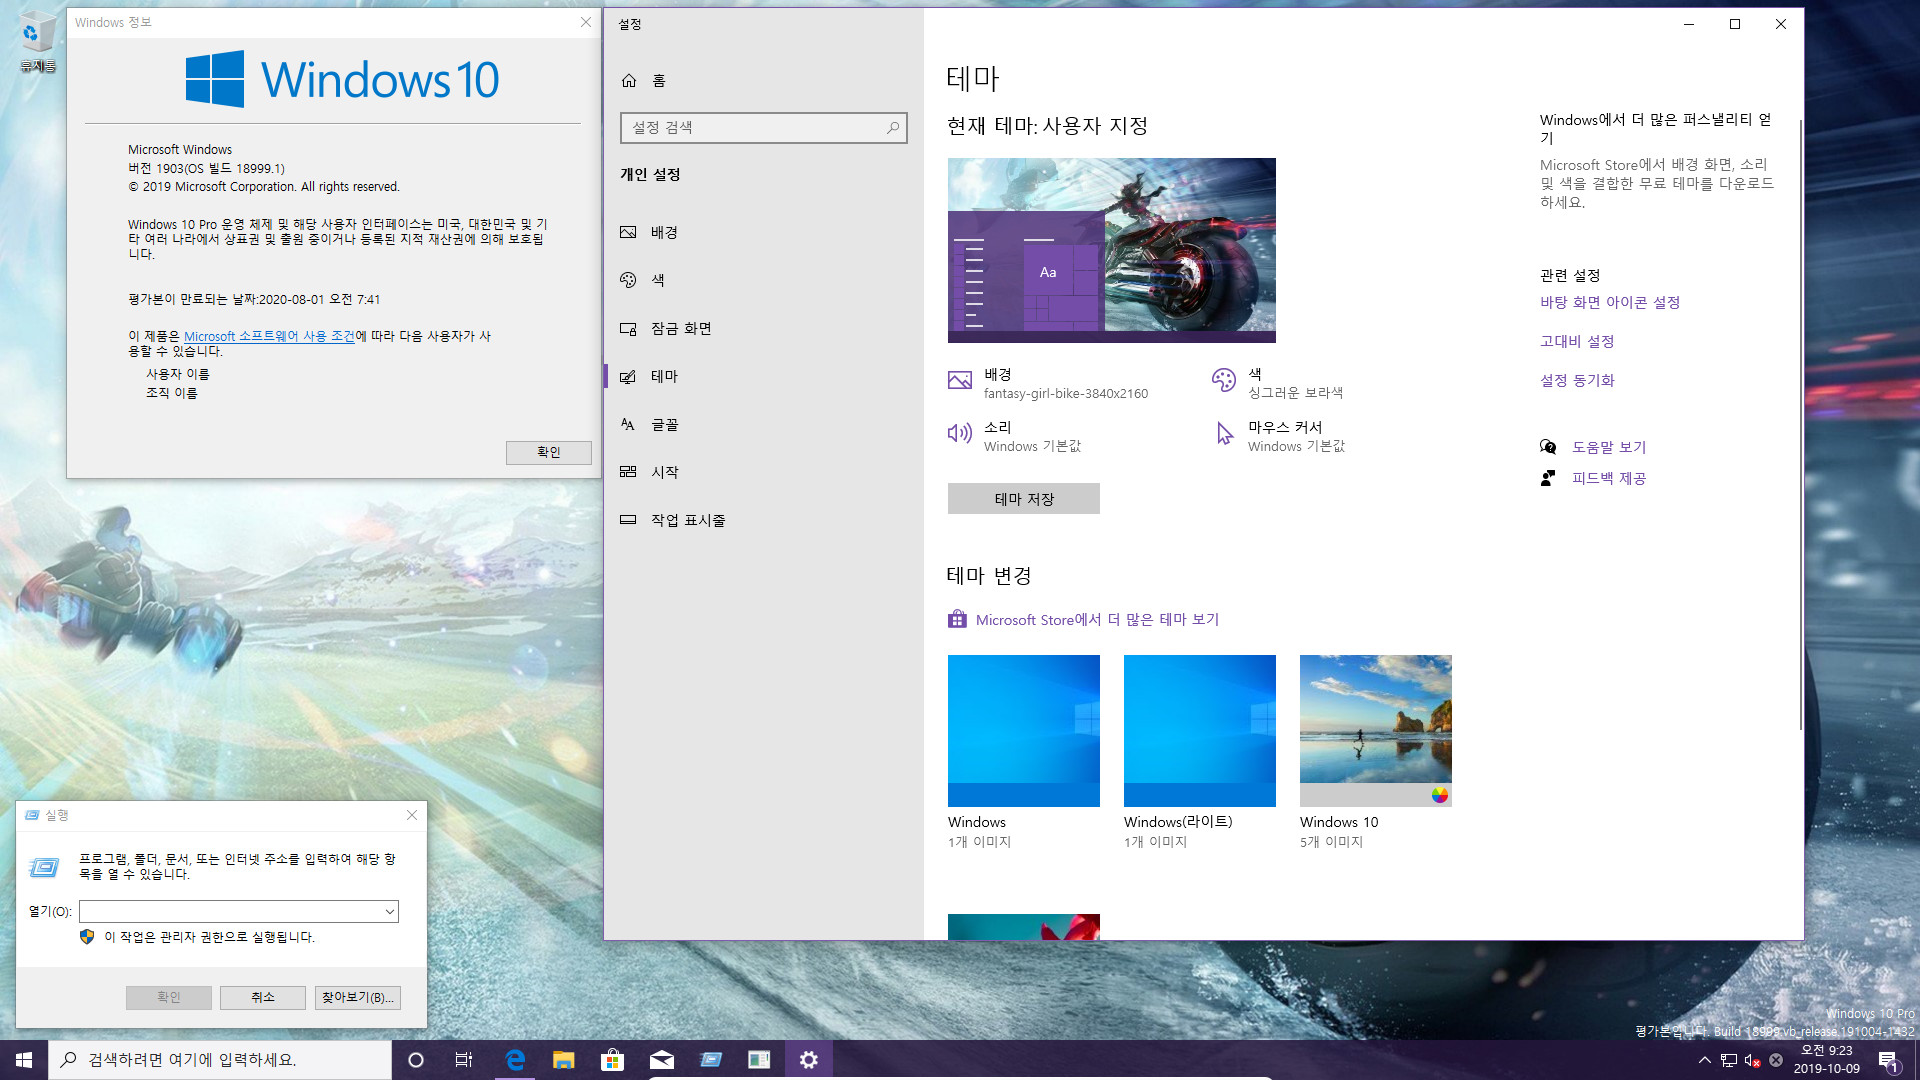Open the Recycle Bin desktop icon
Image resolution: width=1920 pixels, height=1080 pixels.
point(37,42)
